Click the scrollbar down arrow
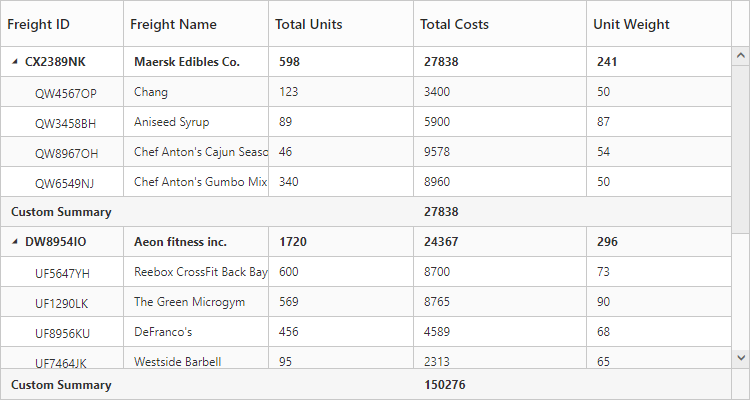The width and height of the screenshot is (750, 400). tap(741, 356)
